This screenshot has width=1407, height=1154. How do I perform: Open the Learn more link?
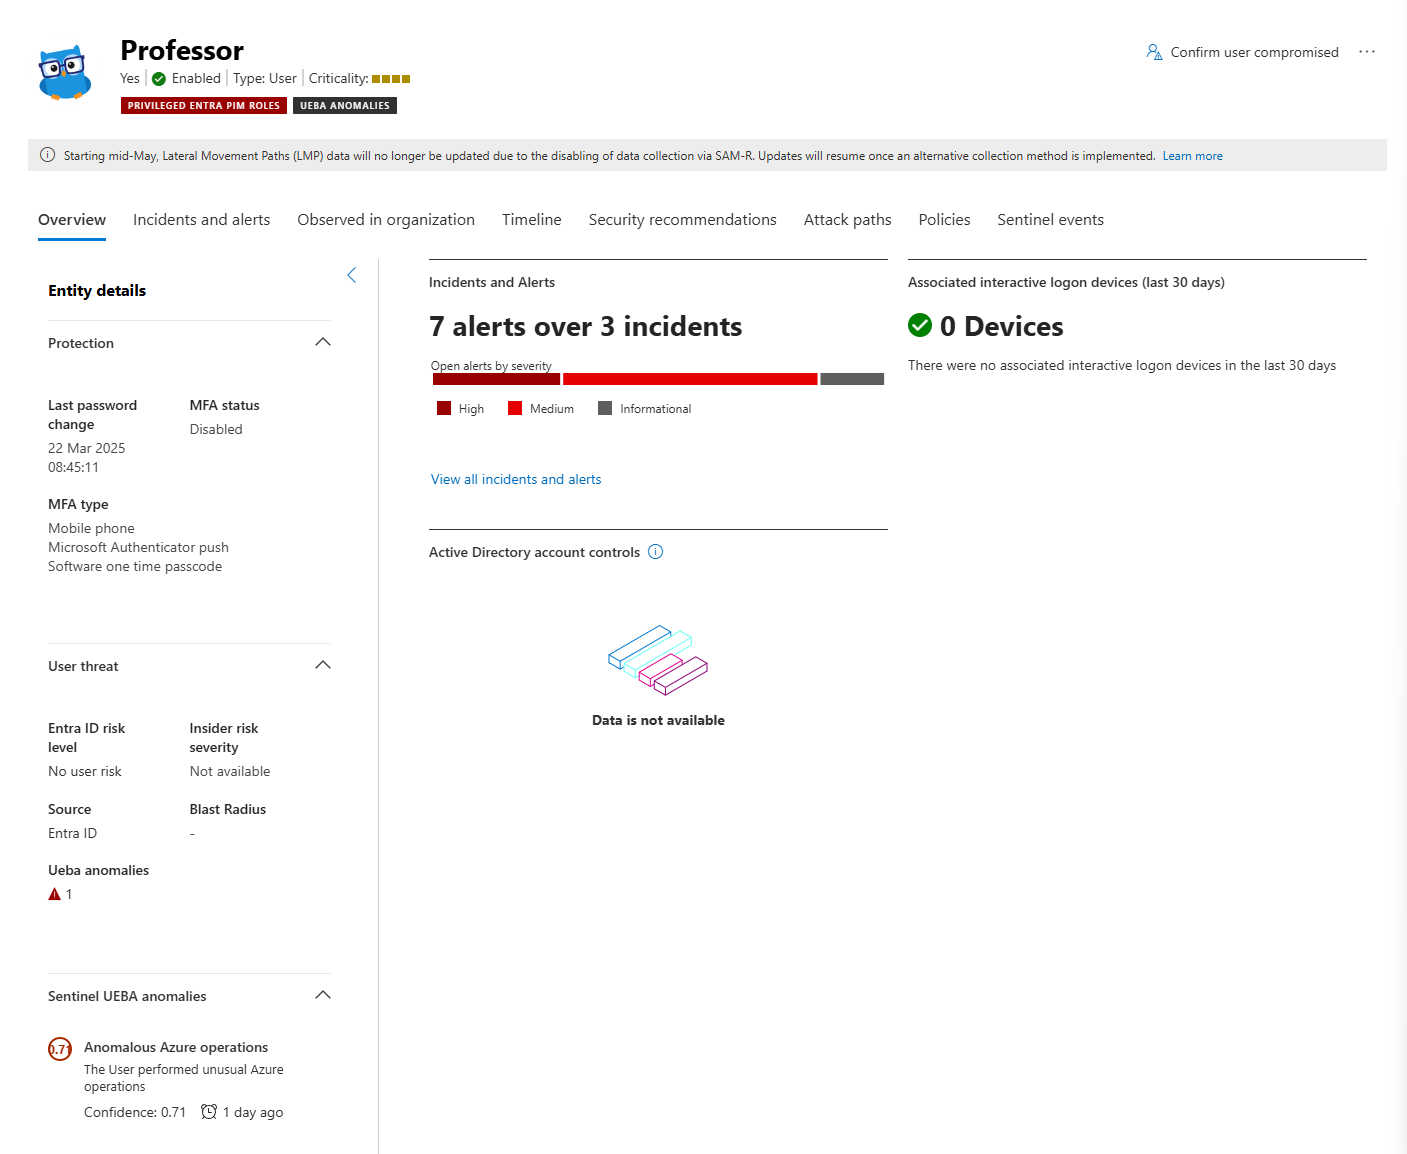point(1192,156)
